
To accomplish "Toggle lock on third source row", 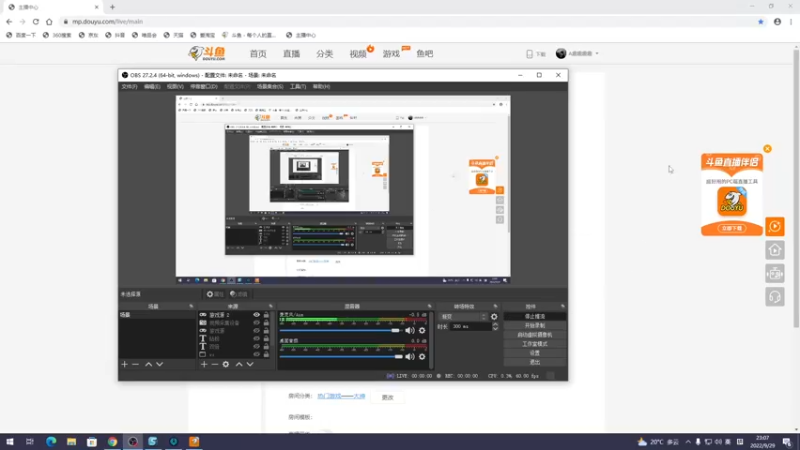I will pyautogui.click(x=266, y=331).
